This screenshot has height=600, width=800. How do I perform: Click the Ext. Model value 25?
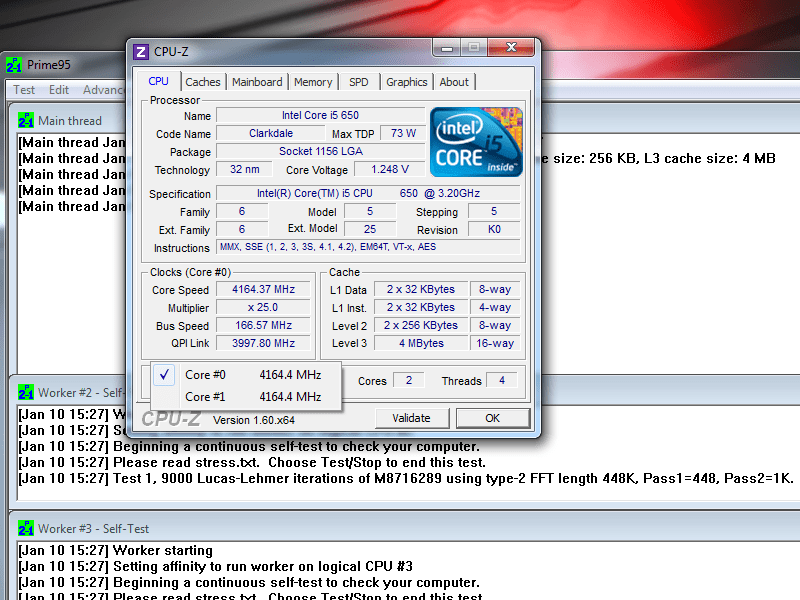point(370,230)
